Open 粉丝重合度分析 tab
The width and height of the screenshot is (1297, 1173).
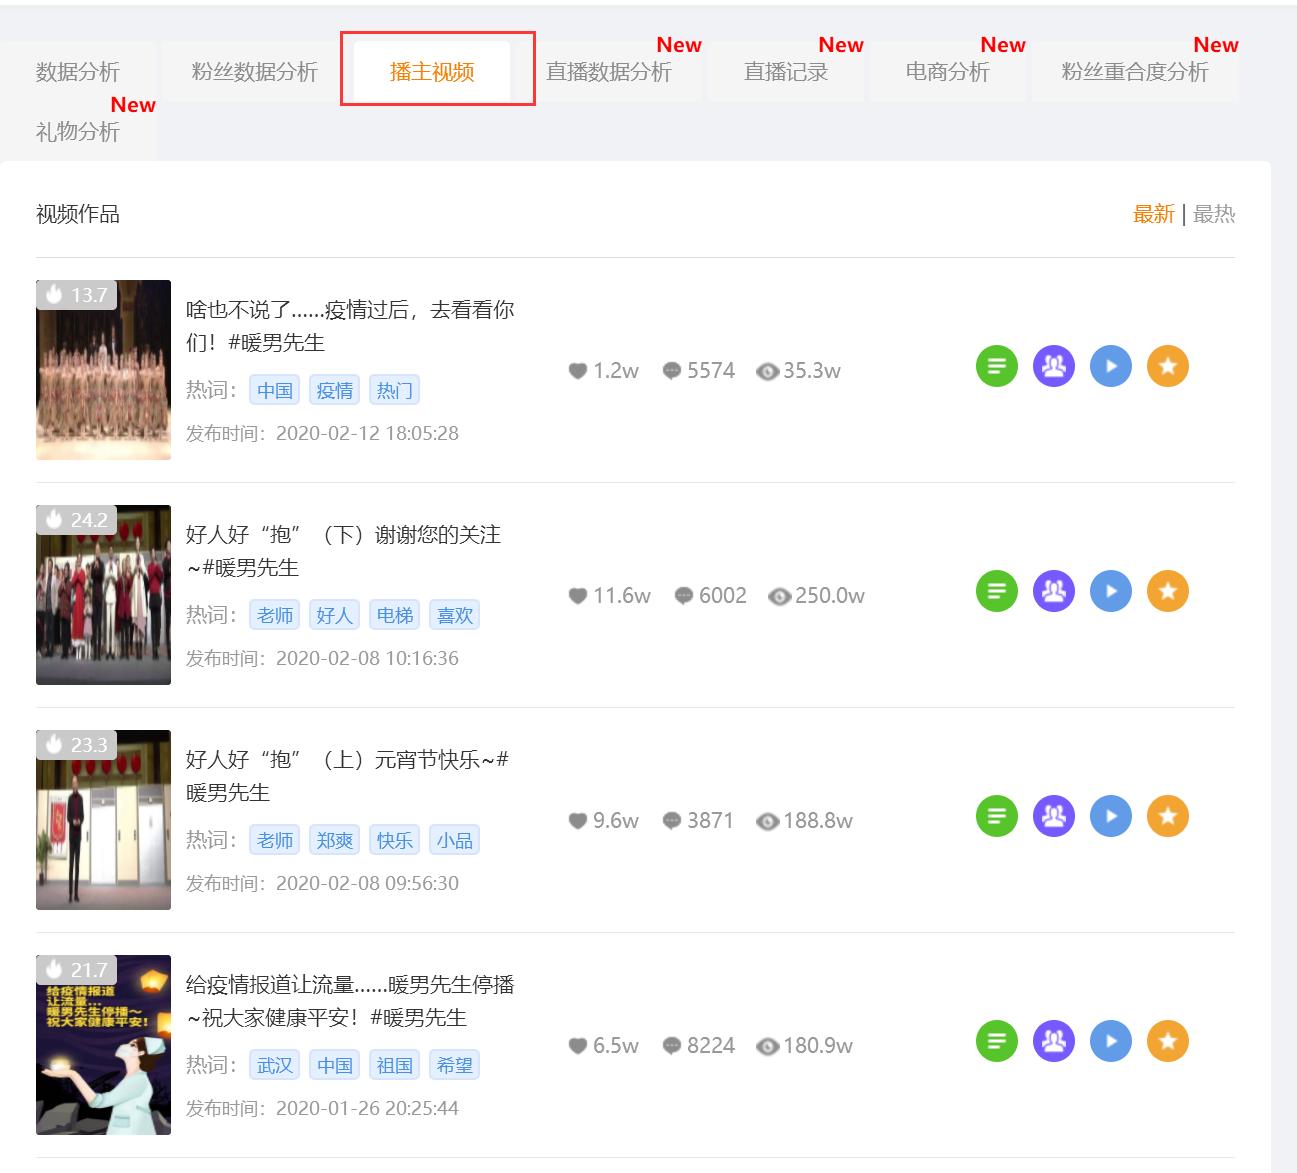coord(1135,72)
